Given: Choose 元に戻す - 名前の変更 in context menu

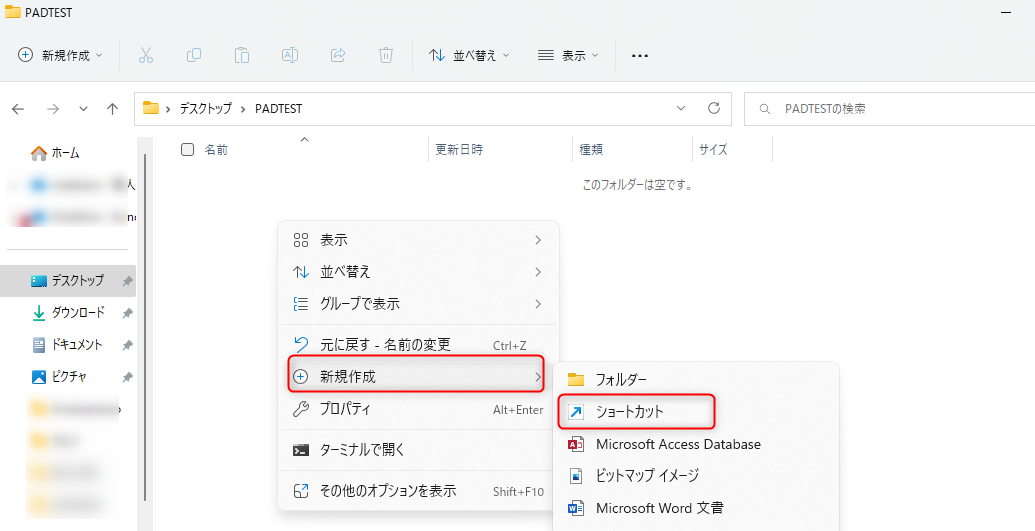Looking at the screenshot, I should 419,345.
